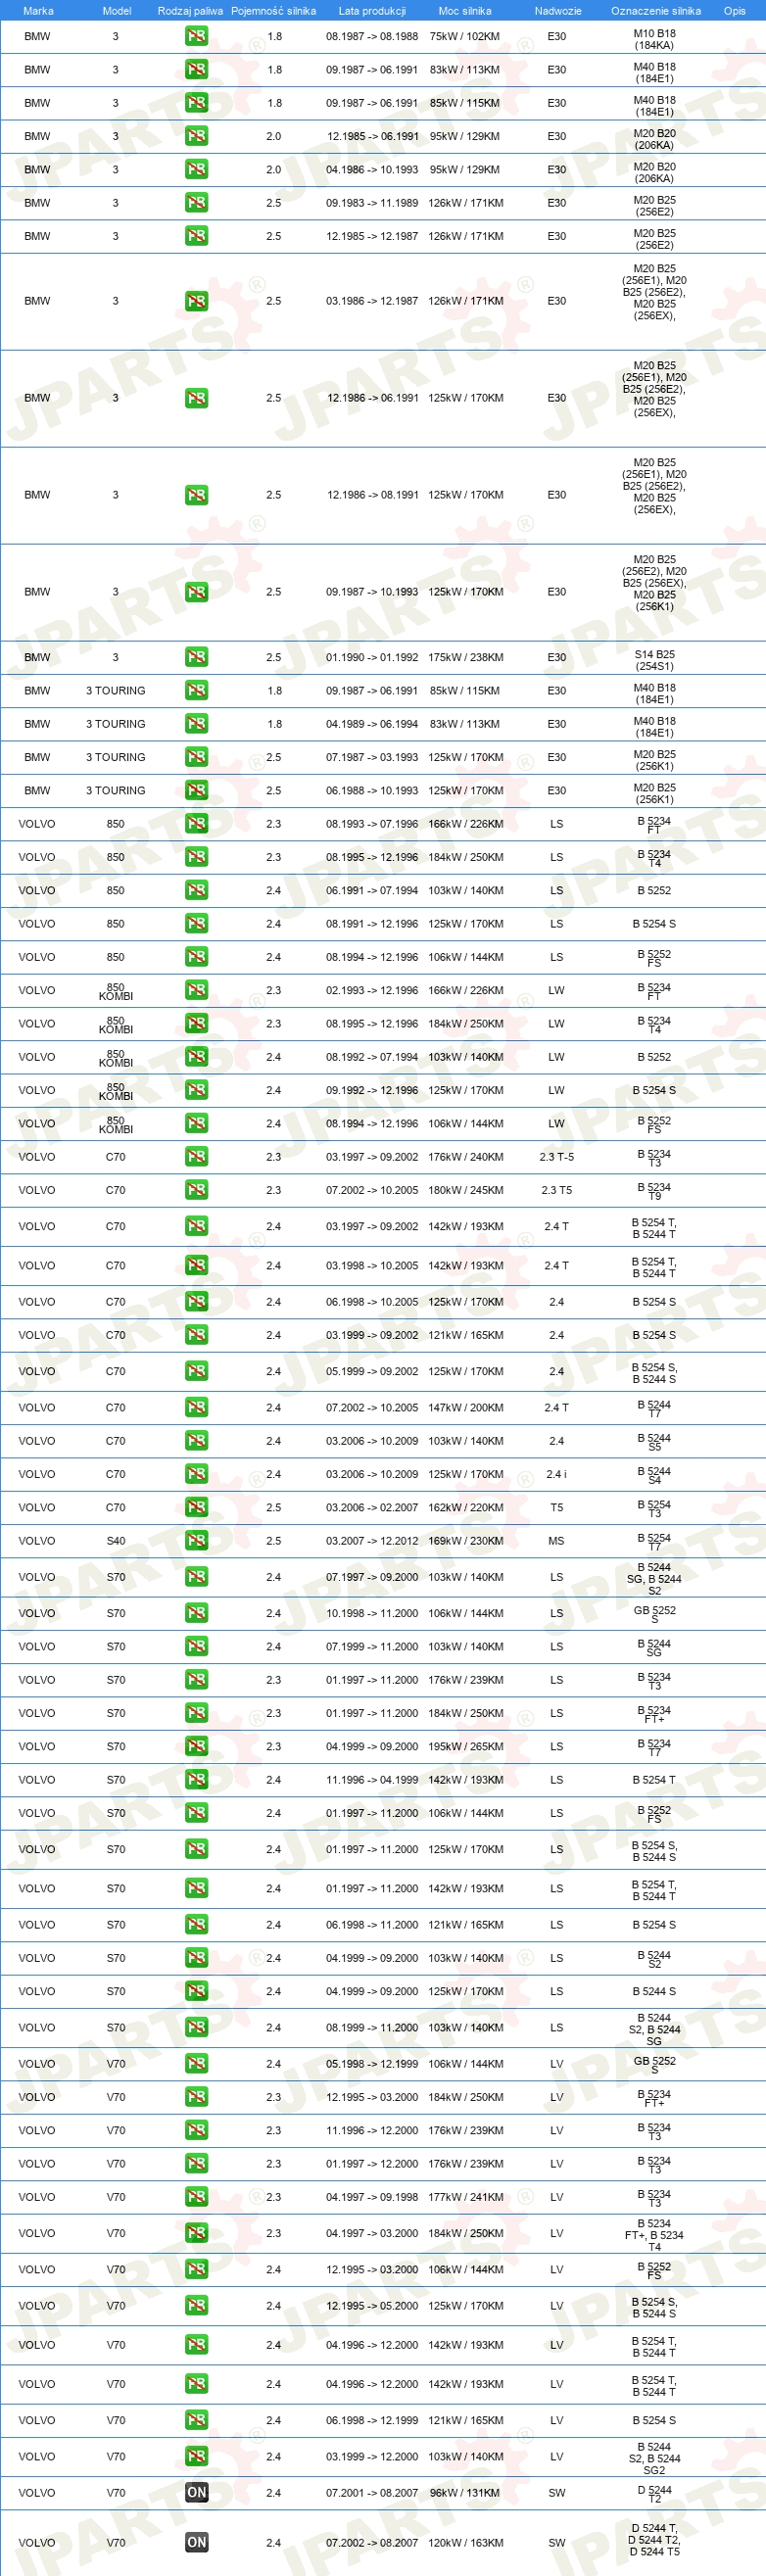
Task: Click the Oznaczenie silnika column header
Action: [x=656, y=11]
